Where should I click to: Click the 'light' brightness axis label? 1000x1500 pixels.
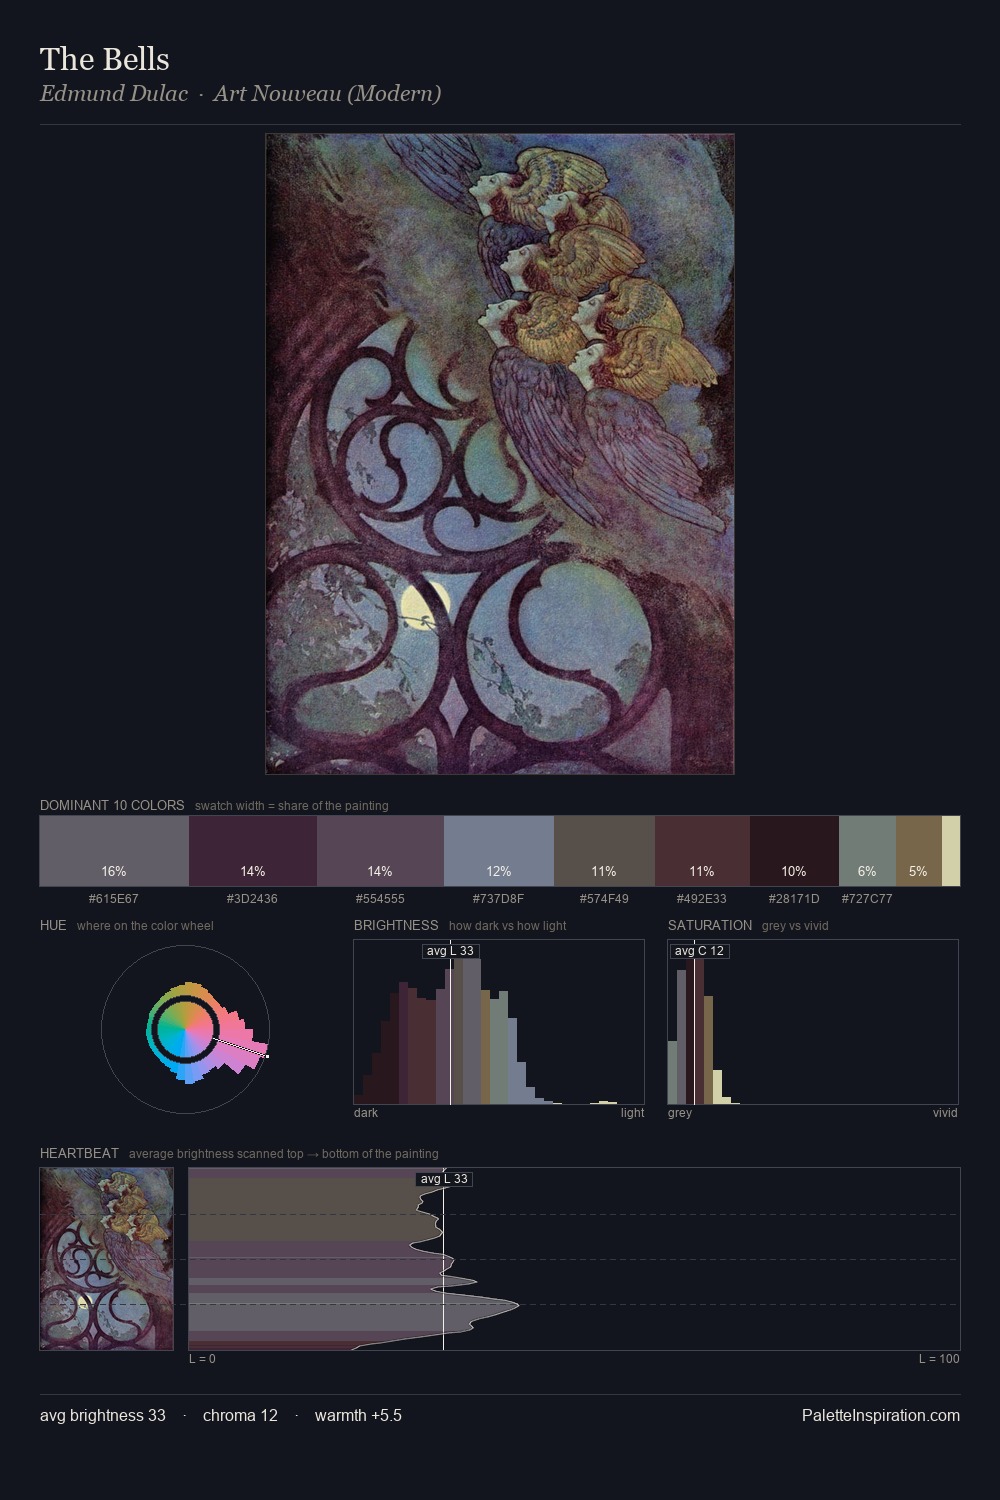pos(632,1113)
